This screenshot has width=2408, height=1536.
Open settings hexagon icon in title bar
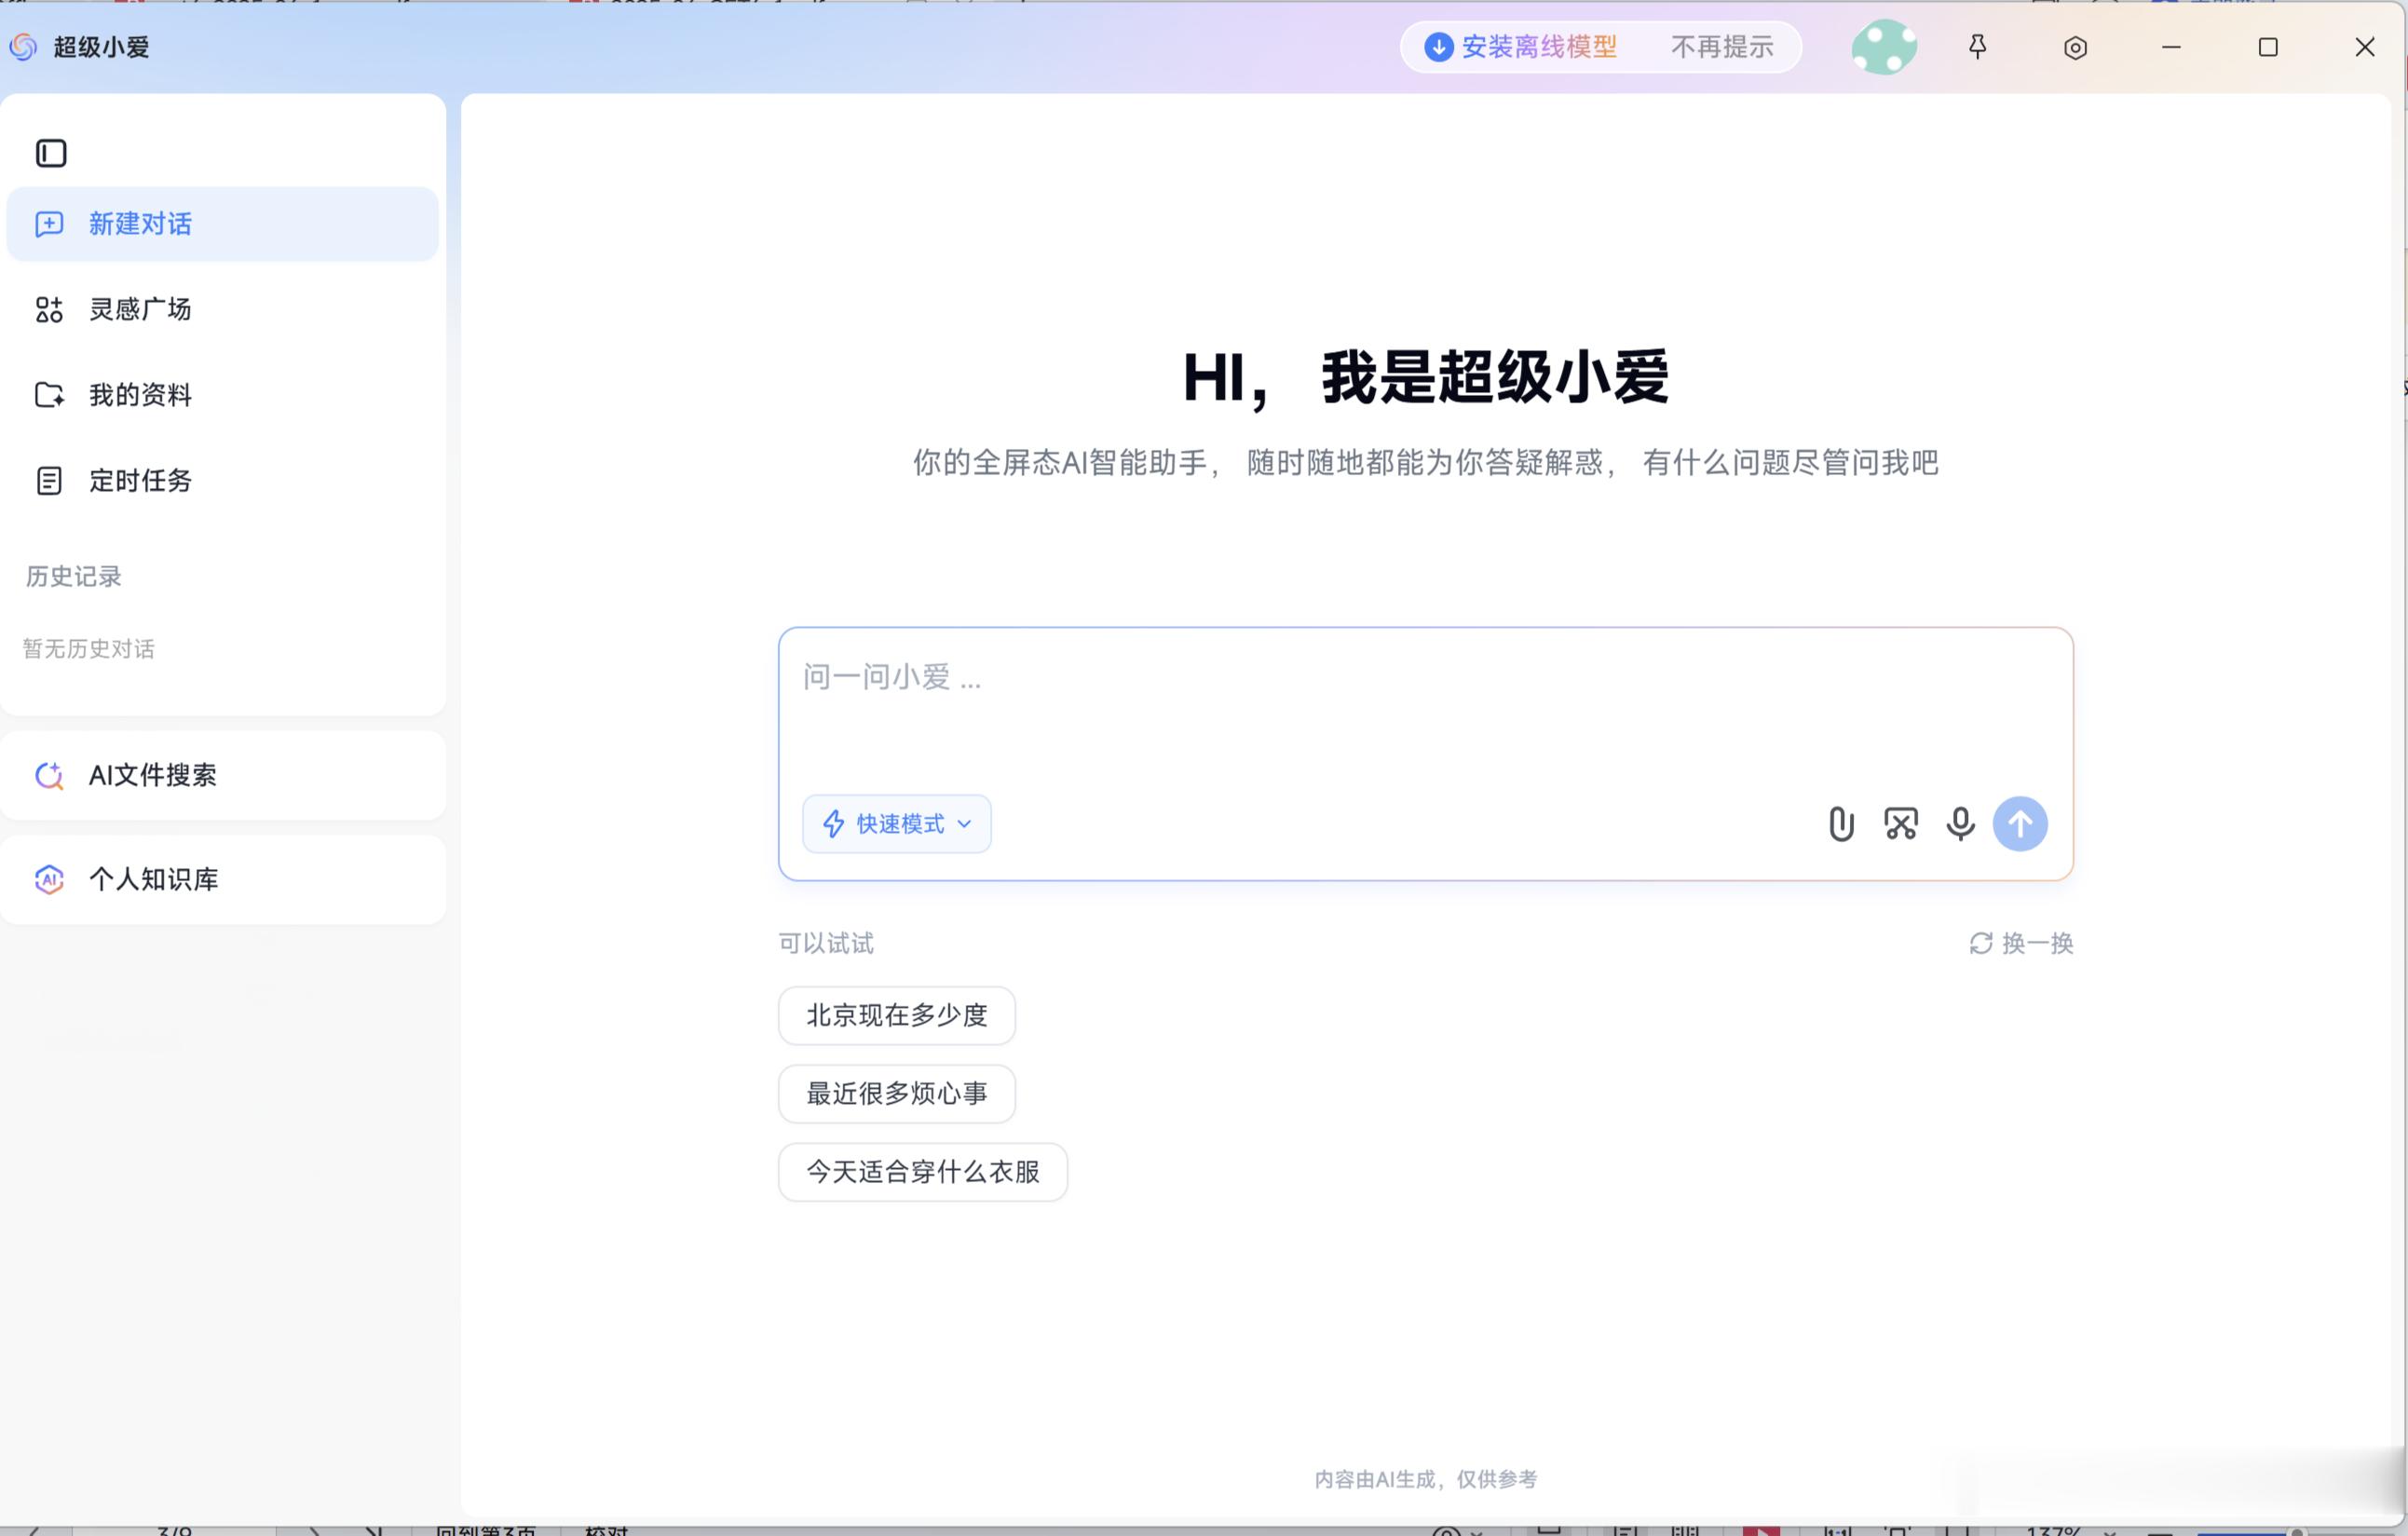(2075, 48)
